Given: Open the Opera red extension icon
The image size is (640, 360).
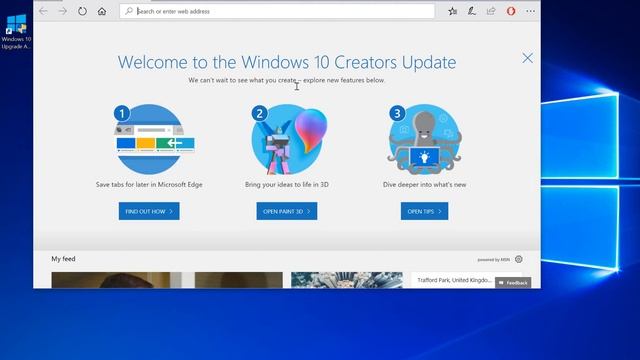Looking at the screenshot, I should click(511, 11).
